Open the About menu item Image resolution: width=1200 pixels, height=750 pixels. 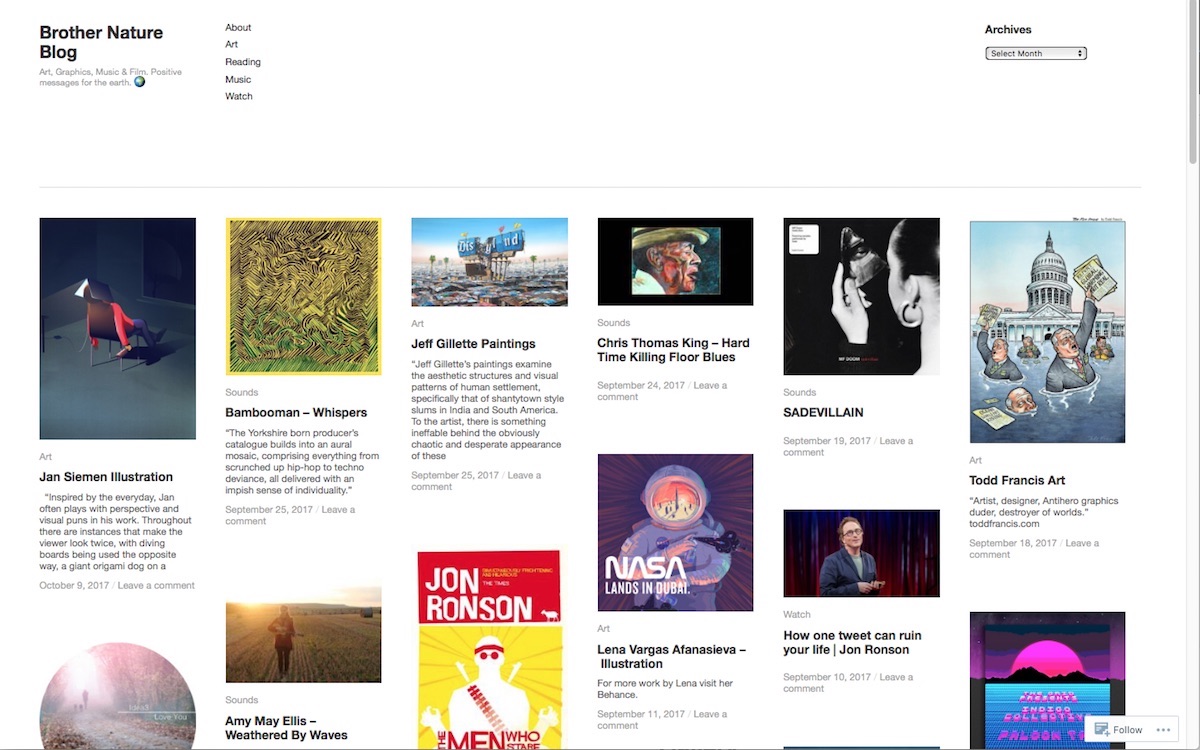click(x=238, y=27)
